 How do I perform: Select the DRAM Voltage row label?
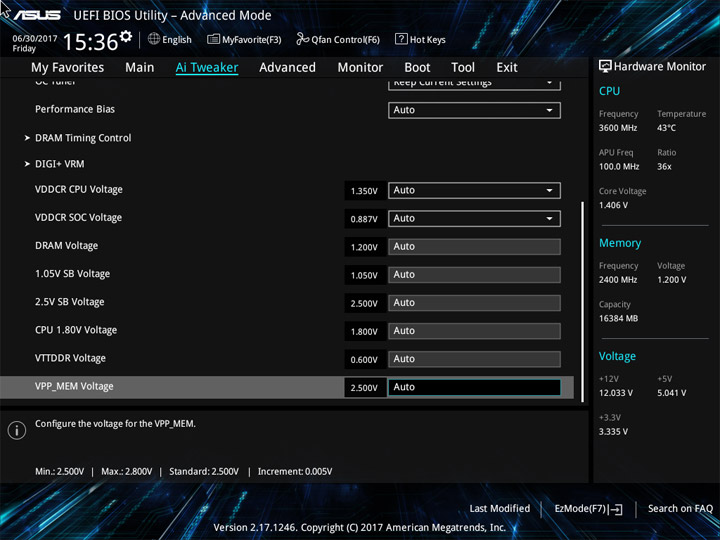tap(67, 246)
